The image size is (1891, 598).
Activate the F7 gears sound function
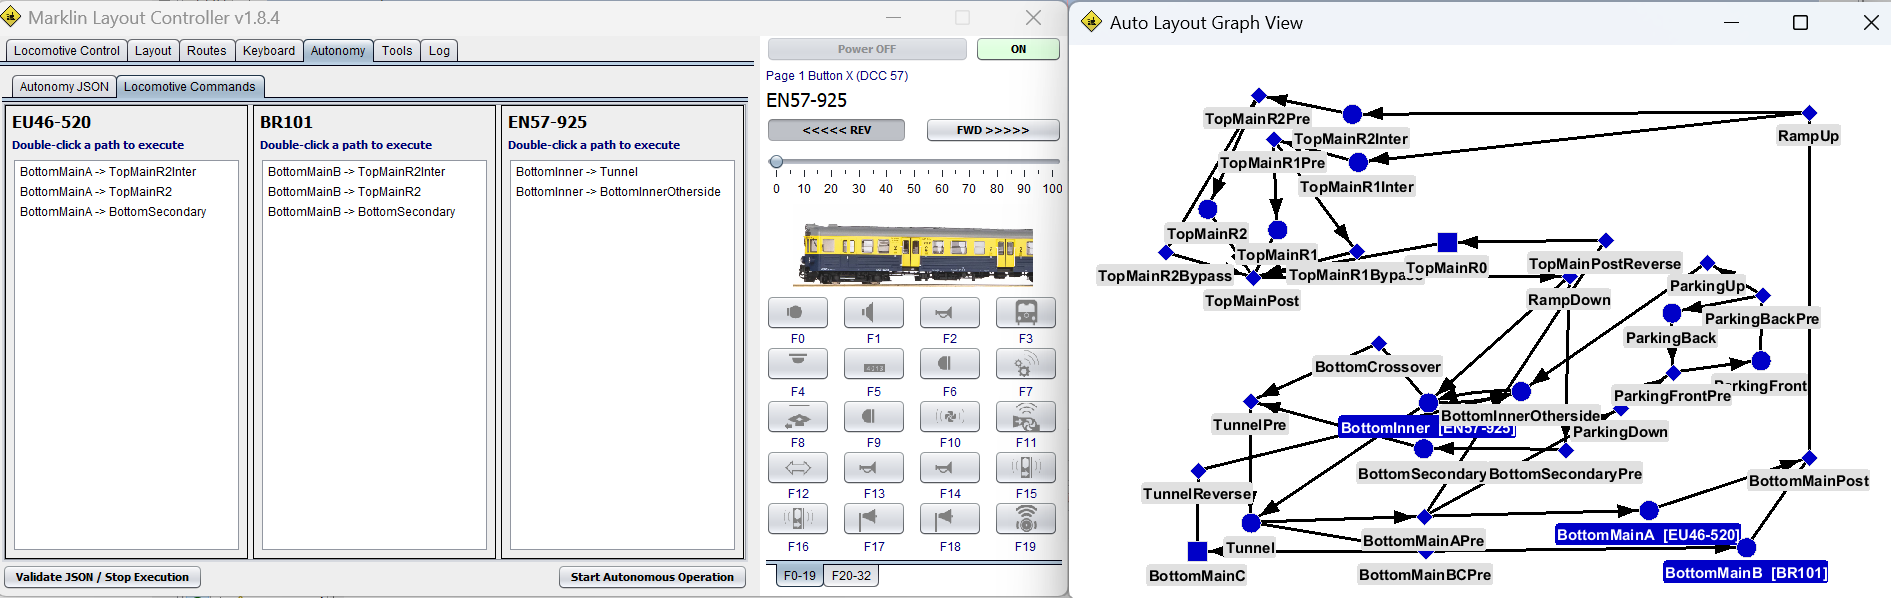click(1025, 364)
